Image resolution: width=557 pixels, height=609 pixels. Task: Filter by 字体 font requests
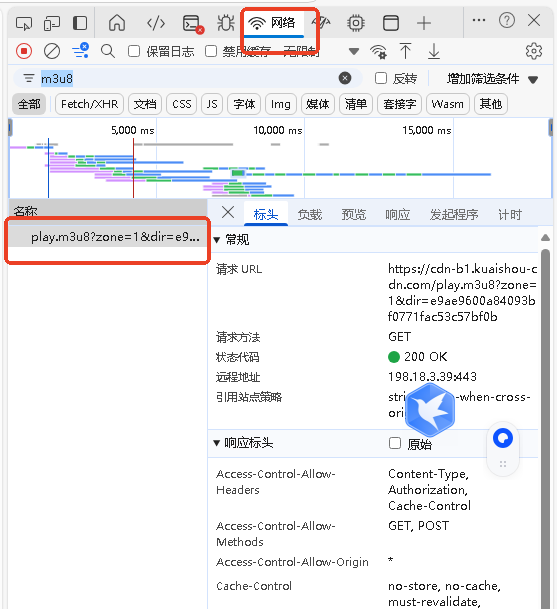(244, 104)
